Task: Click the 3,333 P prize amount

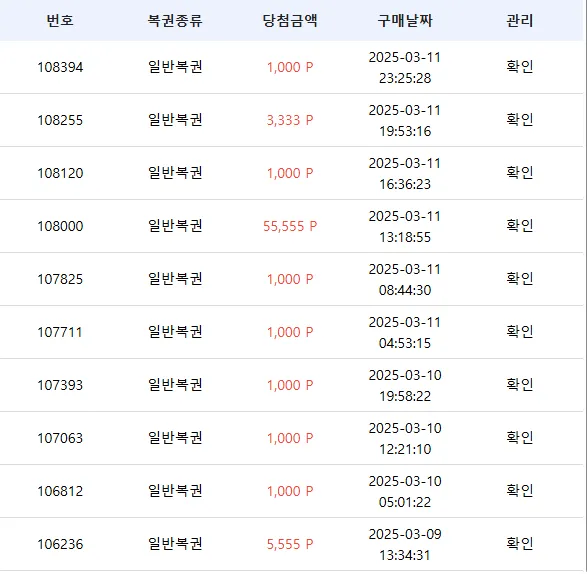Action: coord(290,120)
